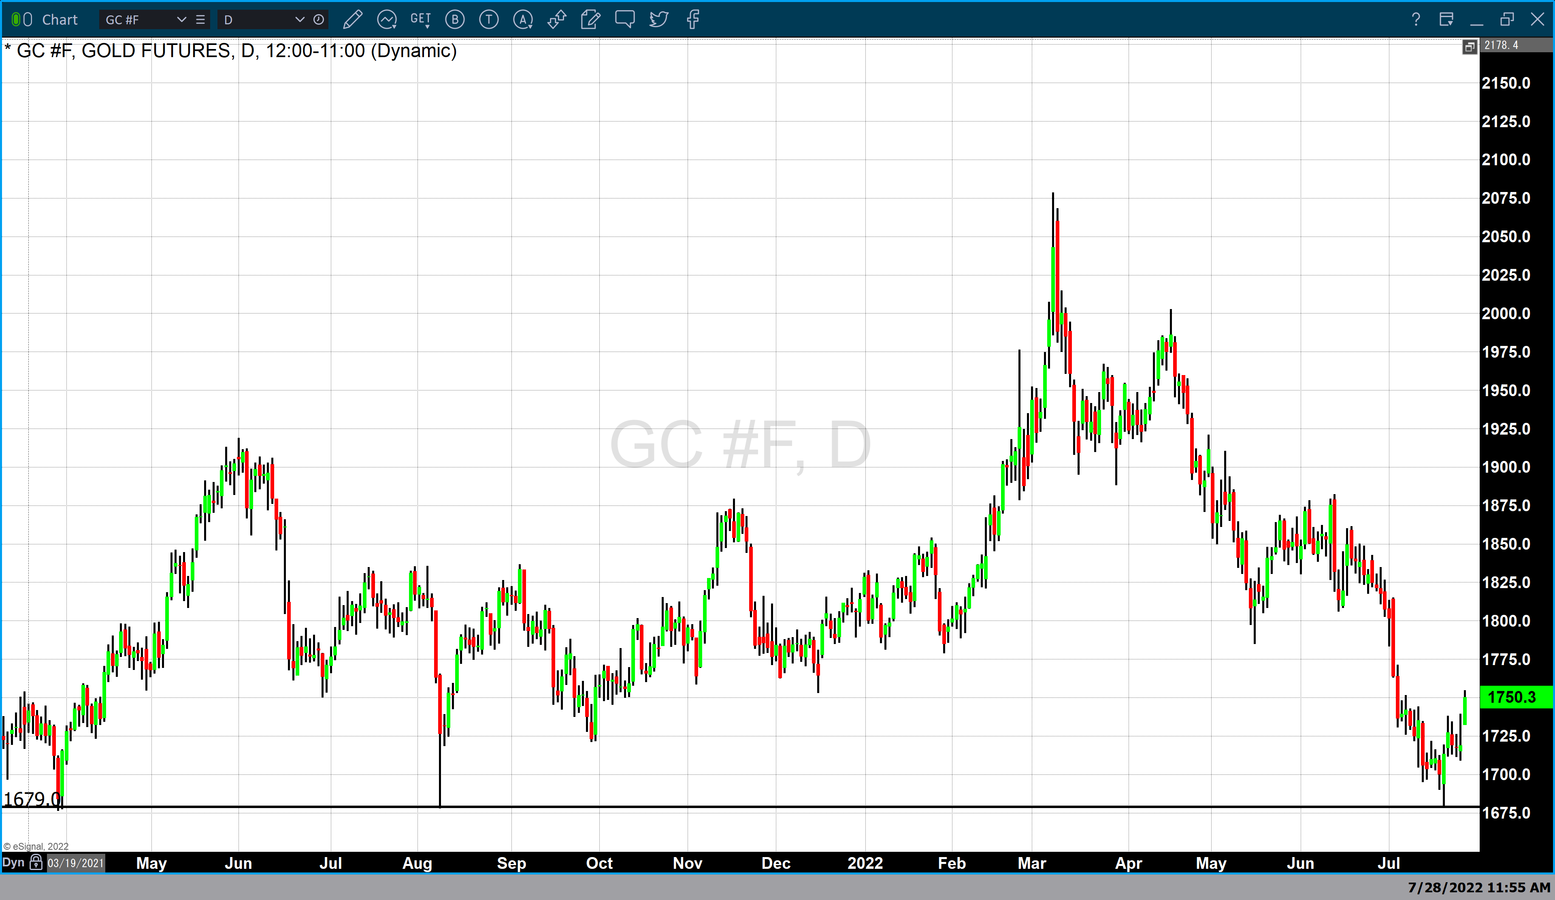Select the pencil drawing tool

(x=352, y=19)
